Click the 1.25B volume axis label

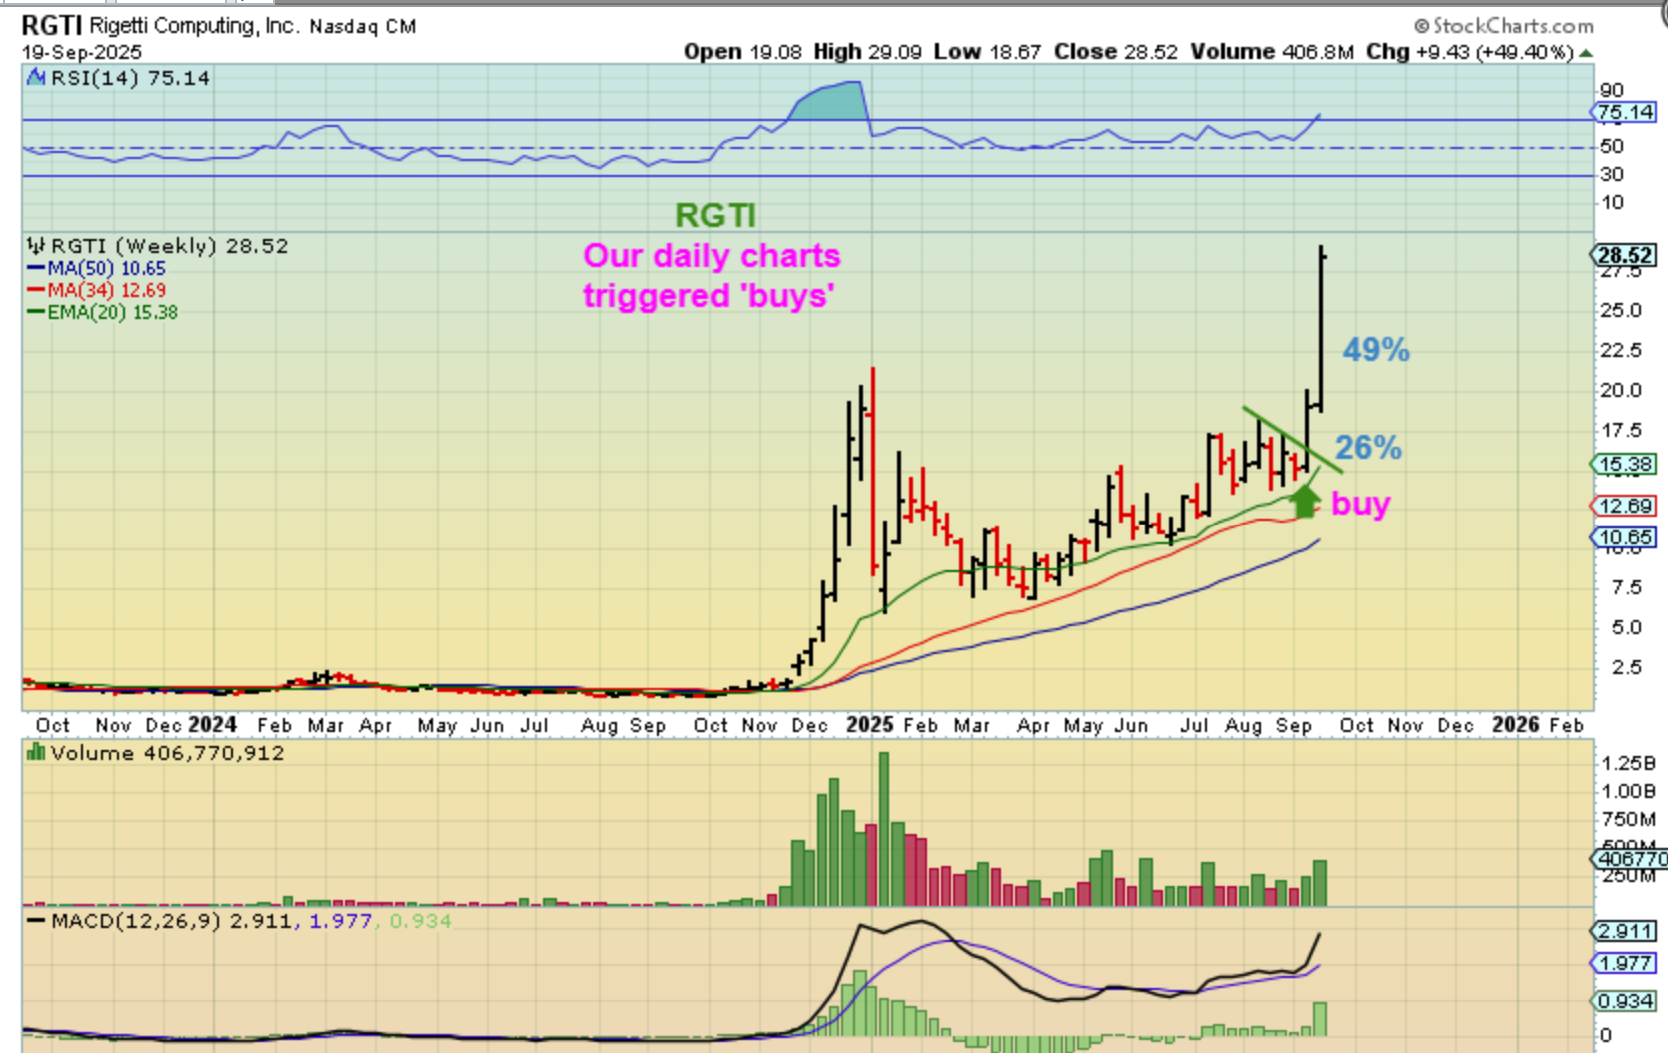pos(1628,763)
